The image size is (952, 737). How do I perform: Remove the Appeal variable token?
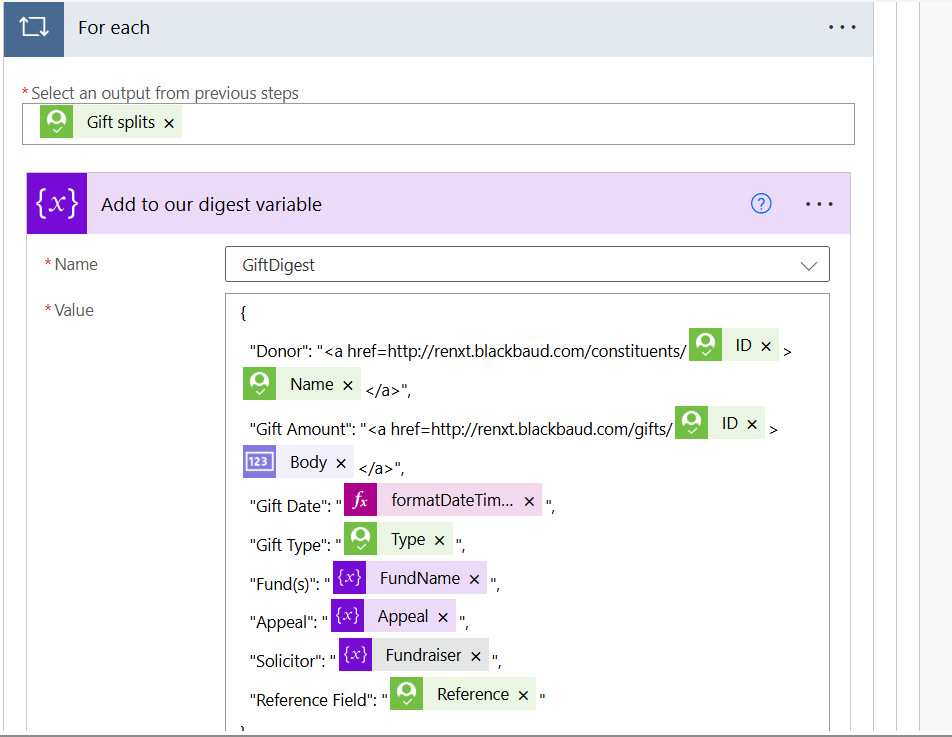443,617
